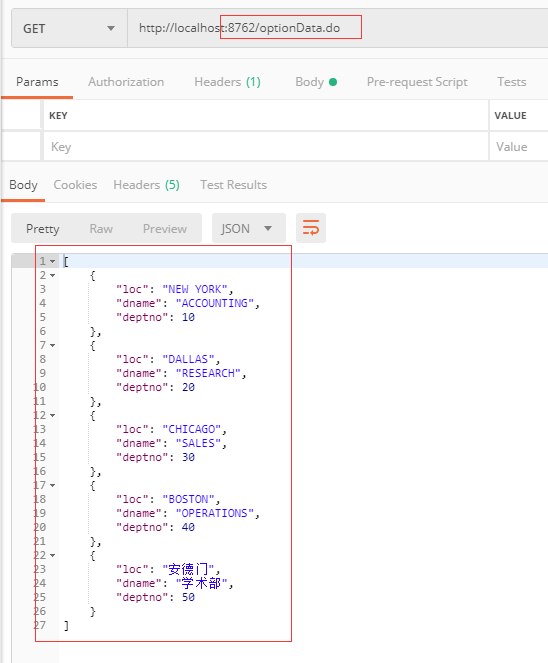Click the Key input cell

coord(266,147)
